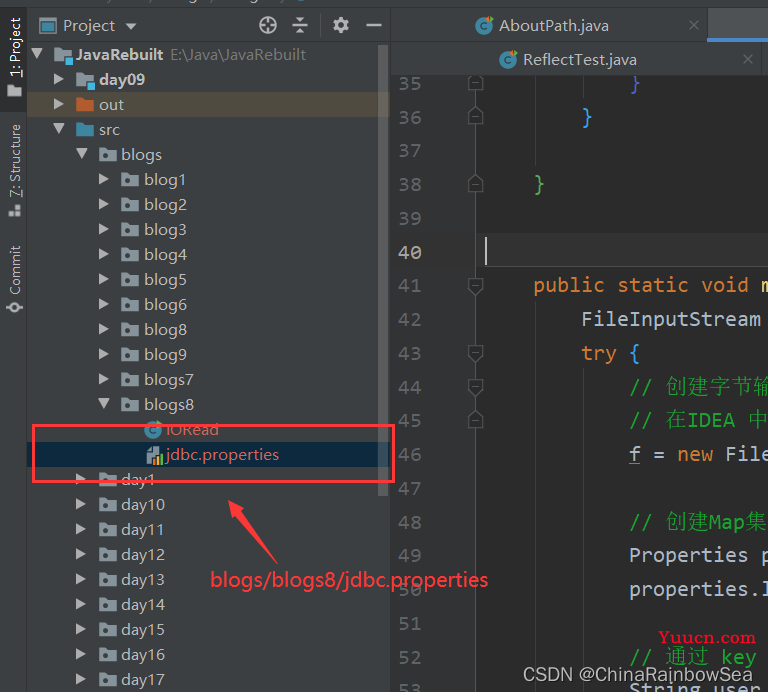Screen dimensions: 768x692
Task: Collapse the blogs8 folder
Action: [x=104, y=404]
